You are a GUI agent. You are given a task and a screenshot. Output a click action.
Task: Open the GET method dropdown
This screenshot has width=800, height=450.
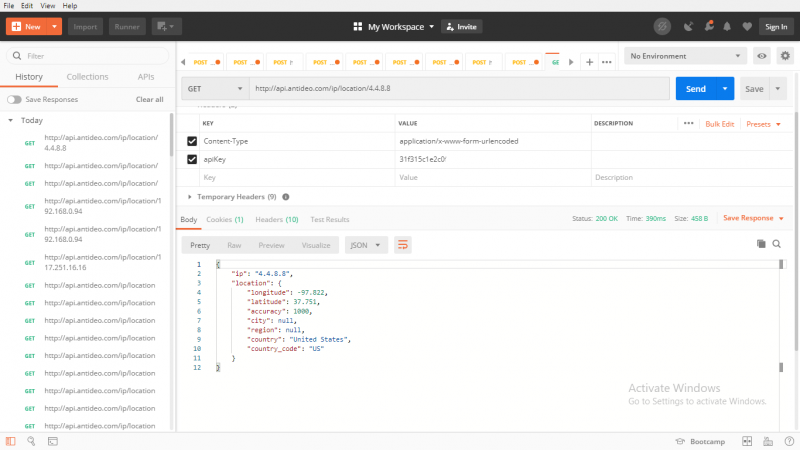coord(215,89)
